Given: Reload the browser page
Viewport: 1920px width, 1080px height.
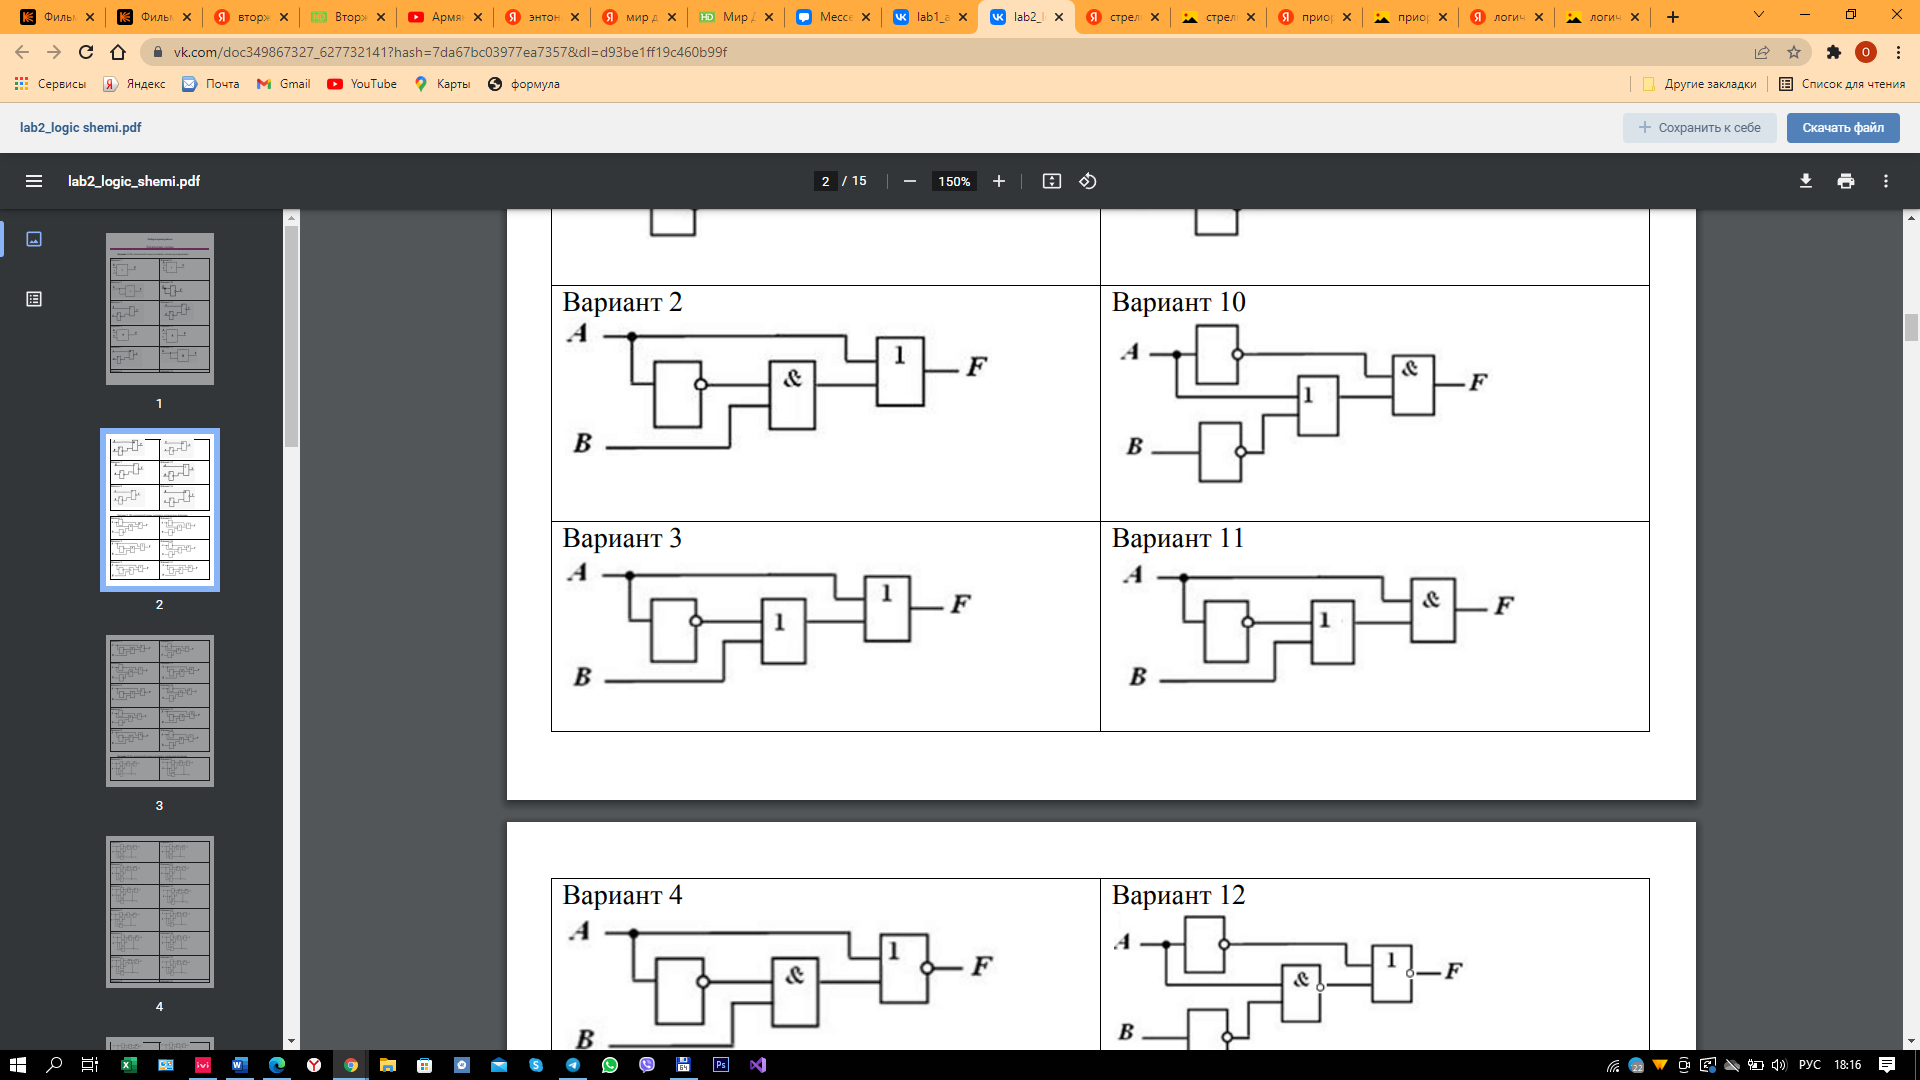Looking at the screenshot, I should (x=86, y=52).
